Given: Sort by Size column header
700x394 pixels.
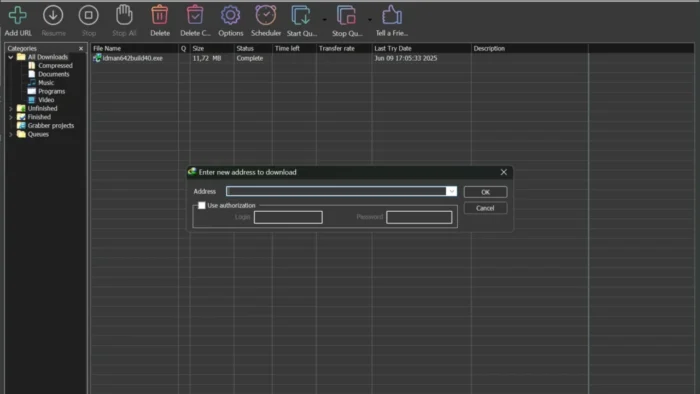Looking at the screenshot, I should pos(212,48).
